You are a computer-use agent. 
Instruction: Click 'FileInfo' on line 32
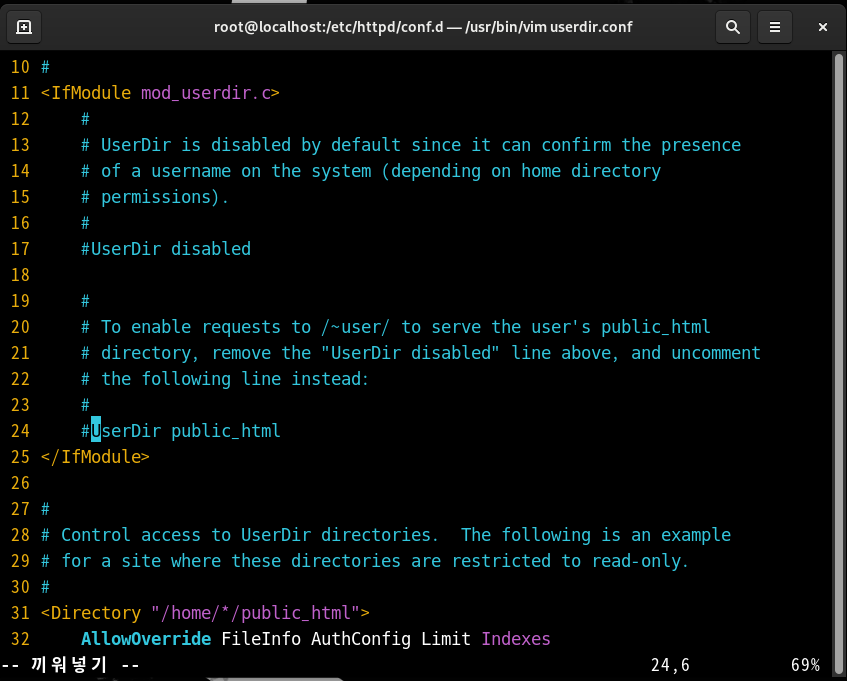click(261, 639)
